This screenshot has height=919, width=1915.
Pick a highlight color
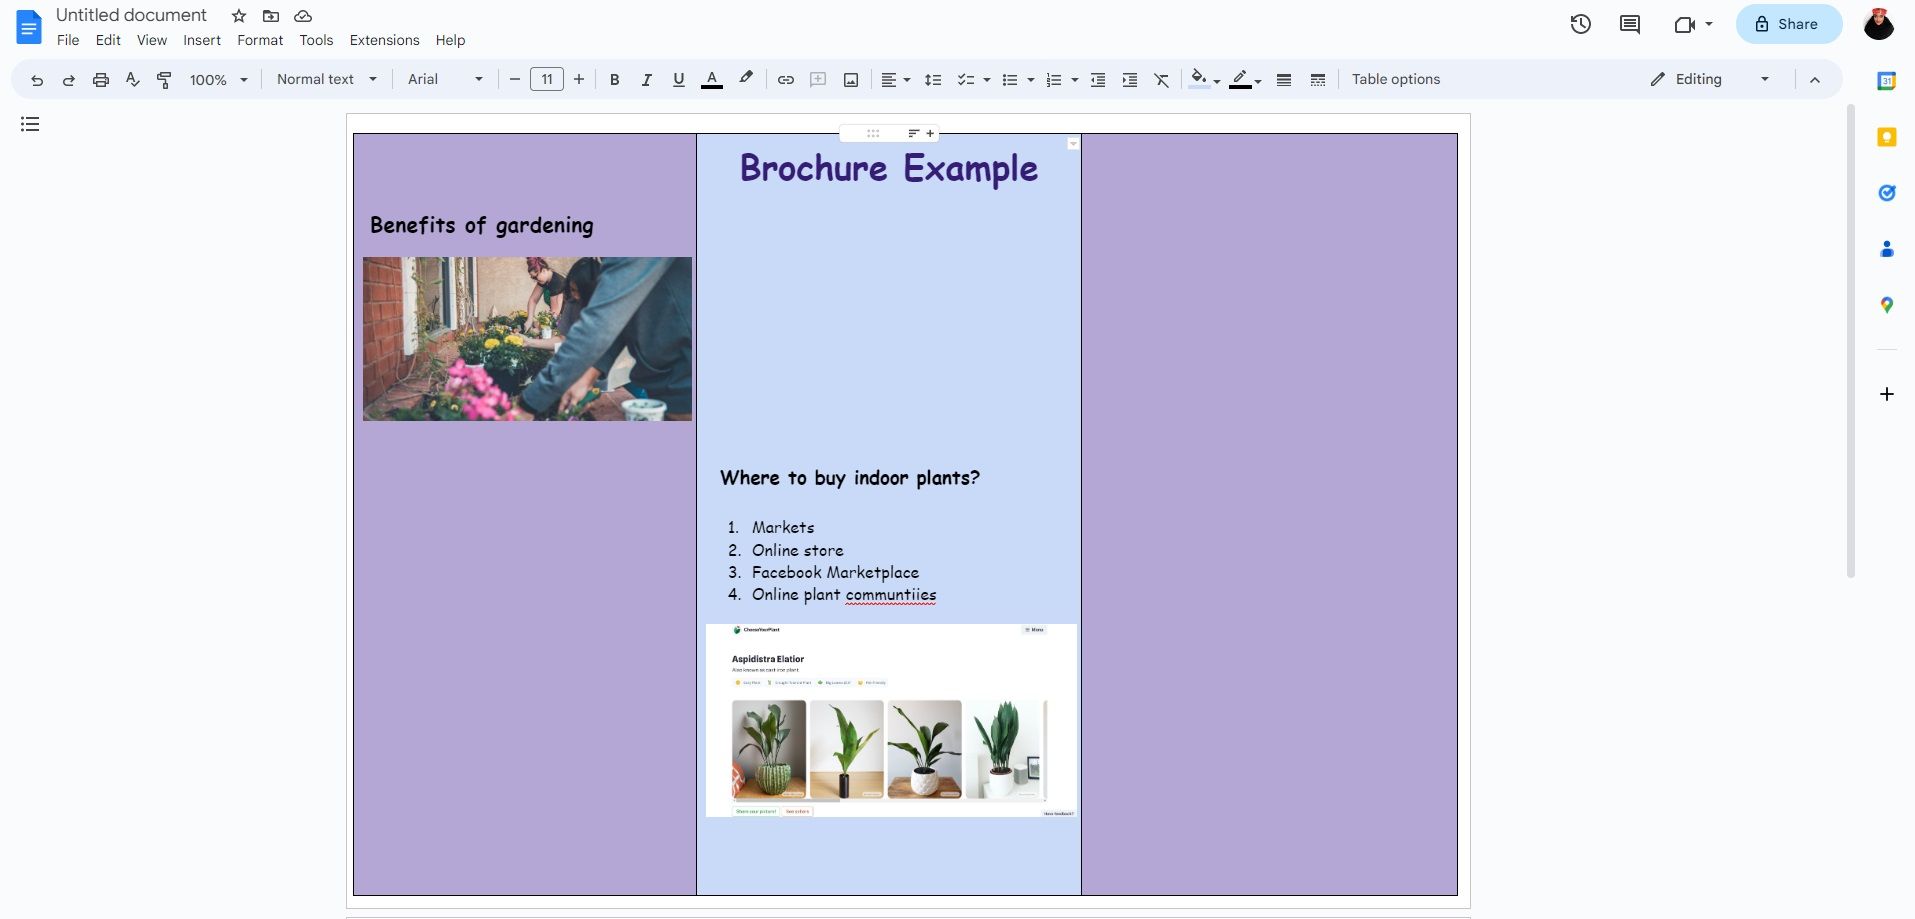(x=746, y=80)
